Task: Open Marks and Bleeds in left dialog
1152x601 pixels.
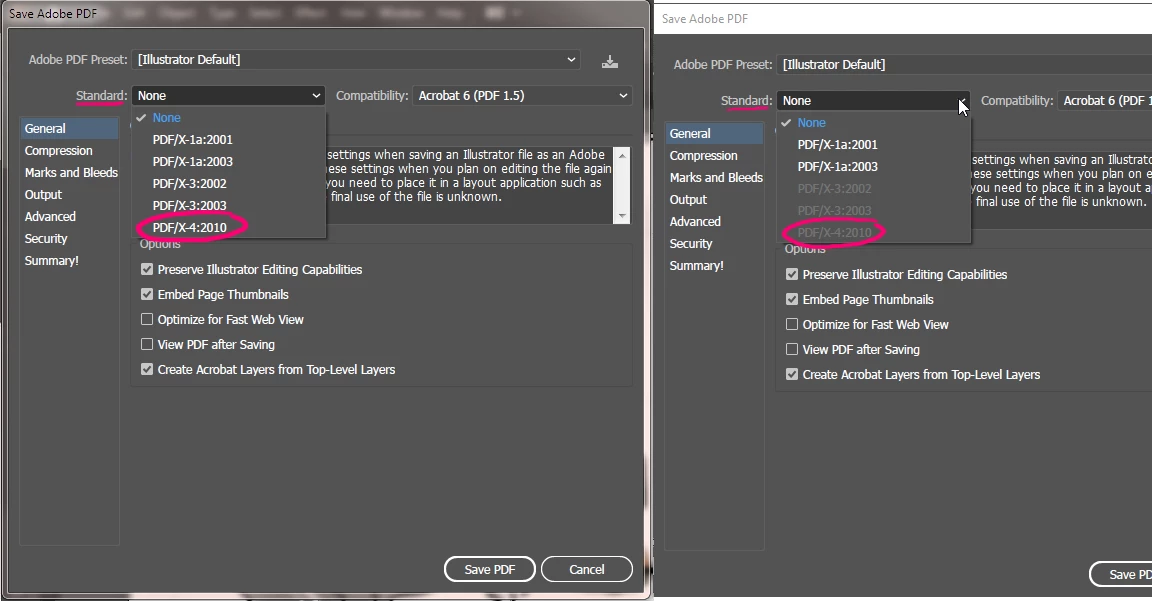Action: point(71,173)
